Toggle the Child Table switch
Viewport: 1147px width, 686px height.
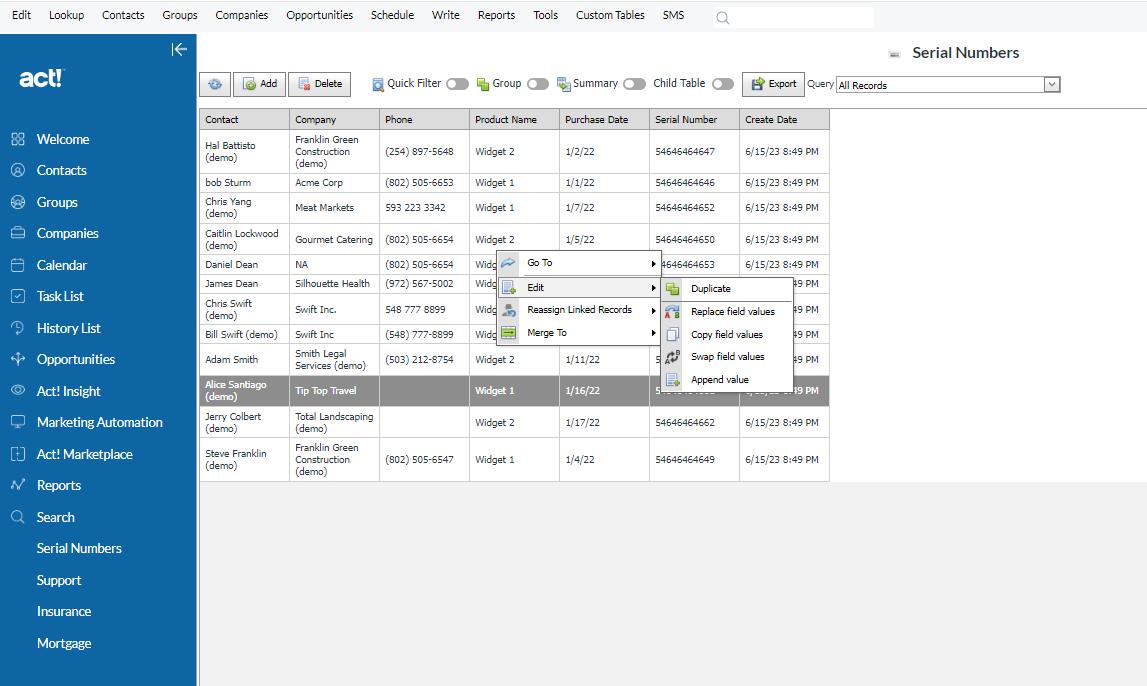[x=722, y=84]
